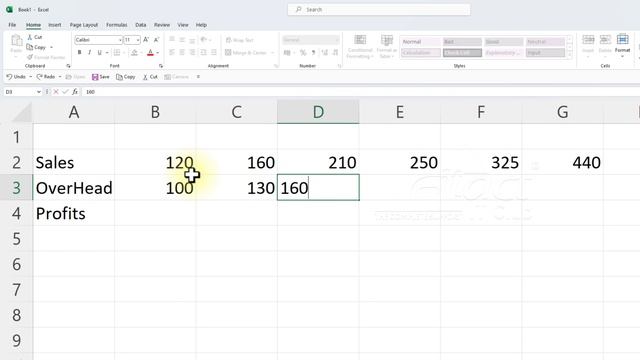
Task: Toggle Underline formatting
Action: point(99,53)
